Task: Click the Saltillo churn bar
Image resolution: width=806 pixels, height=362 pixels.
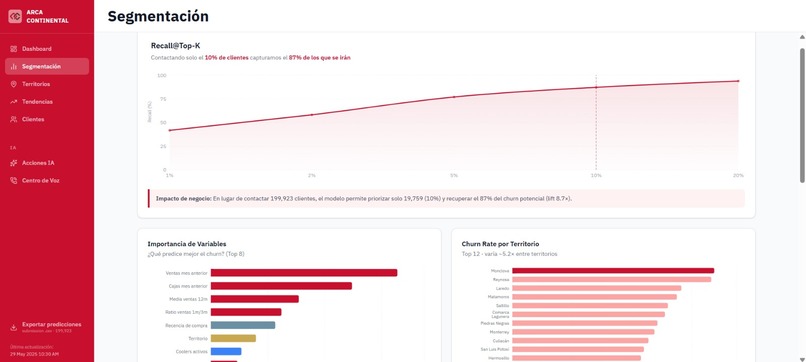Action: (590, 305)
